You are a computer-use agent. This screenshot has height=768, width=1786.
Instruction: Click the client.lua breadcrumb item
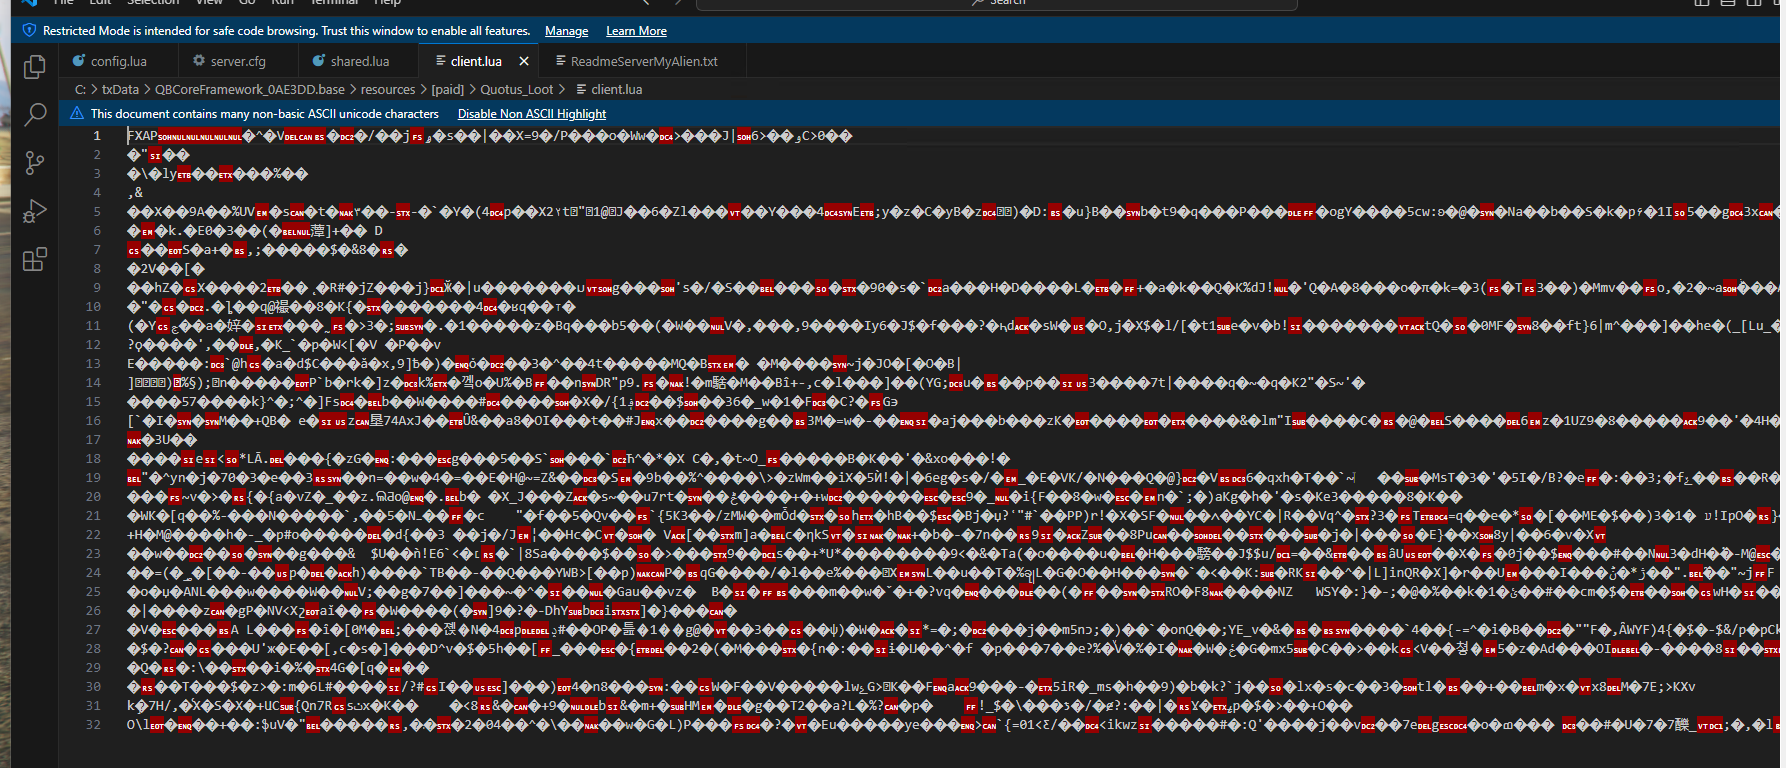(x=616, y=89)
